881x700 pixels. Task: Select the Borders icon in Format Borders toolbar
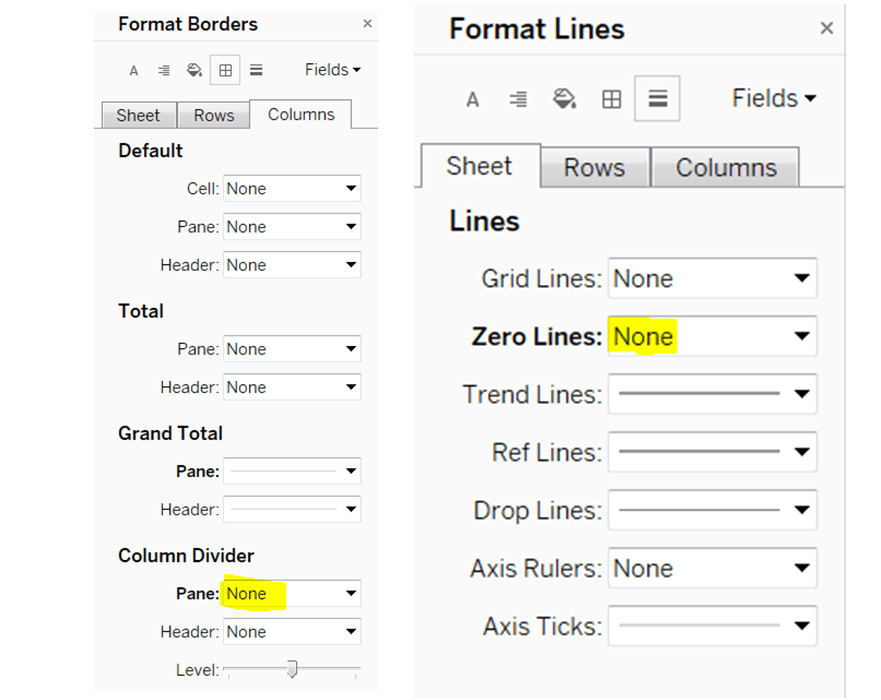224,70
